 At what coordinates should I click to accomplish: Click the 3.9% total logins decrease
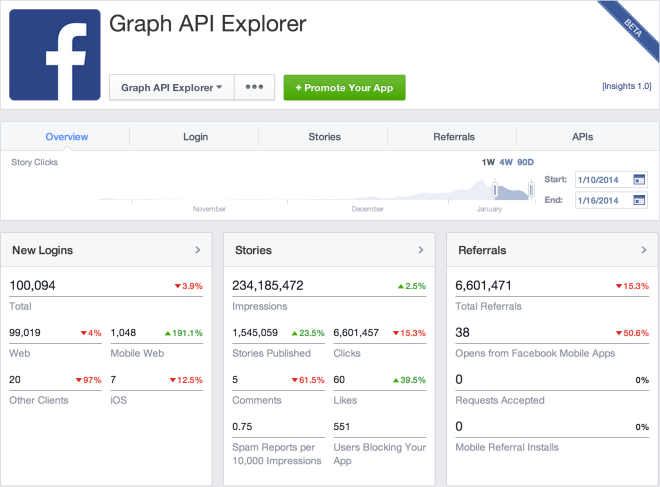tap(189, 286)
